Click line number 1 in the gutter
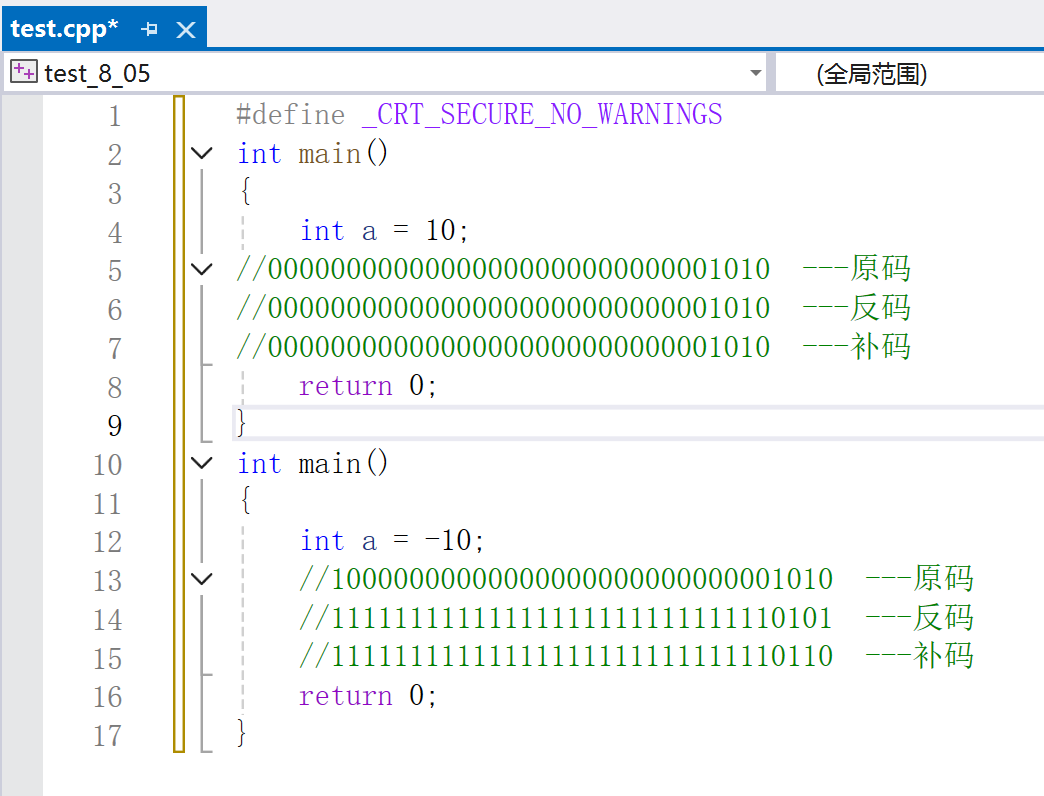The image size is (1044, 796). point(115,116)
